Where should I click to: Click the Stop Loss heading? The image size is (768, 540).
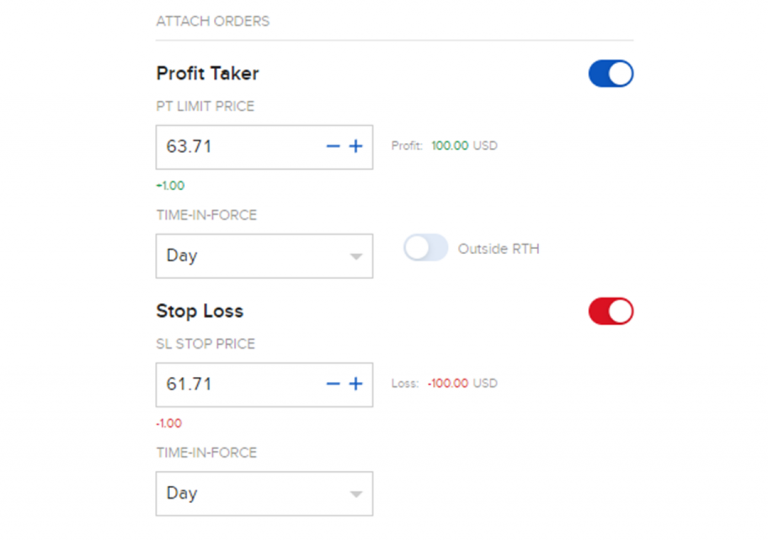(200, 311)
